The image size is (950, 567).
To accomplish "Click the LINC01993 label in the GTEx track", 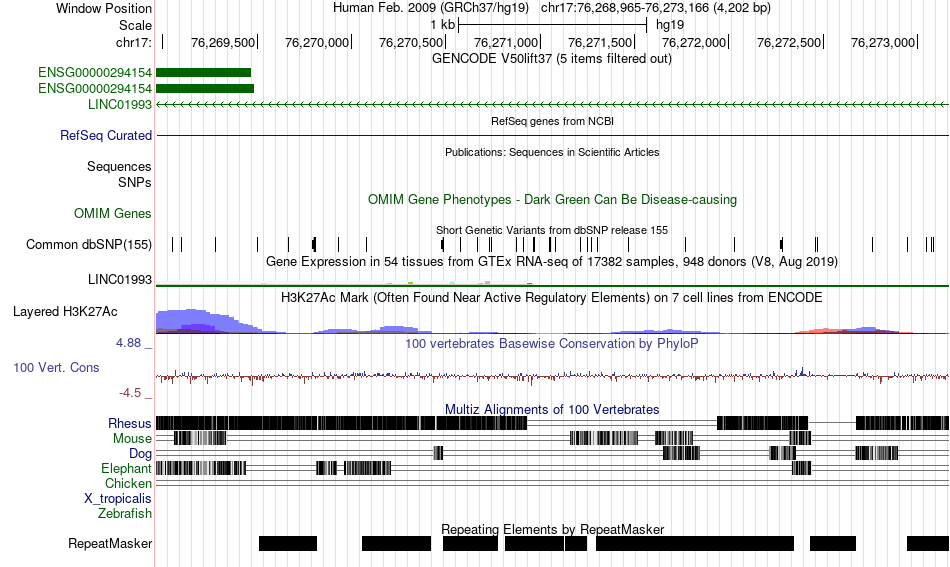I will [x=119, y=279].
